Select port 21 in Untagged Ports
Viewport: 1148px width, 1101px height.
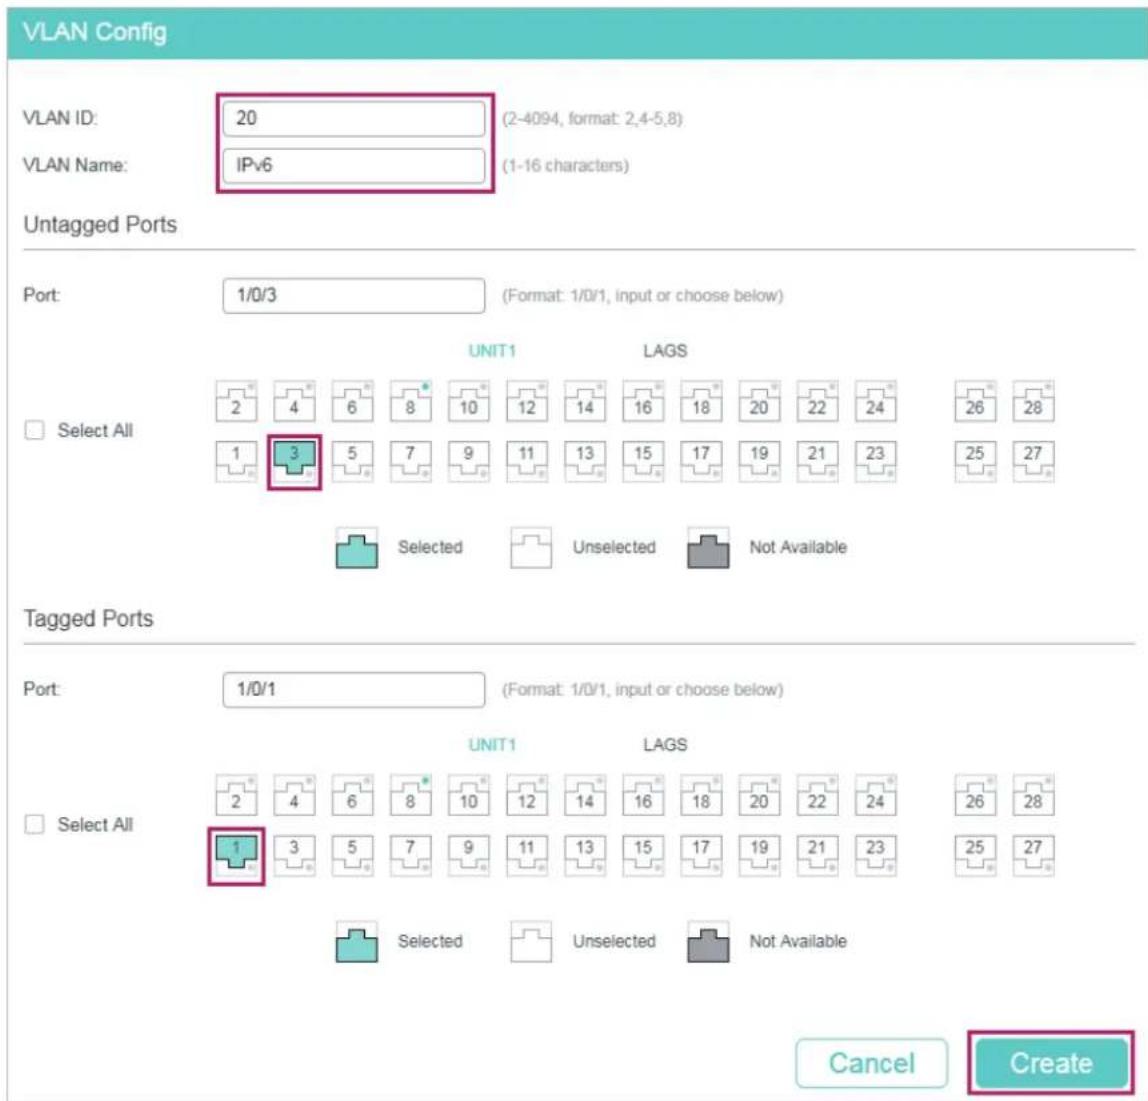pyautogui.click(x=817, y=462)
